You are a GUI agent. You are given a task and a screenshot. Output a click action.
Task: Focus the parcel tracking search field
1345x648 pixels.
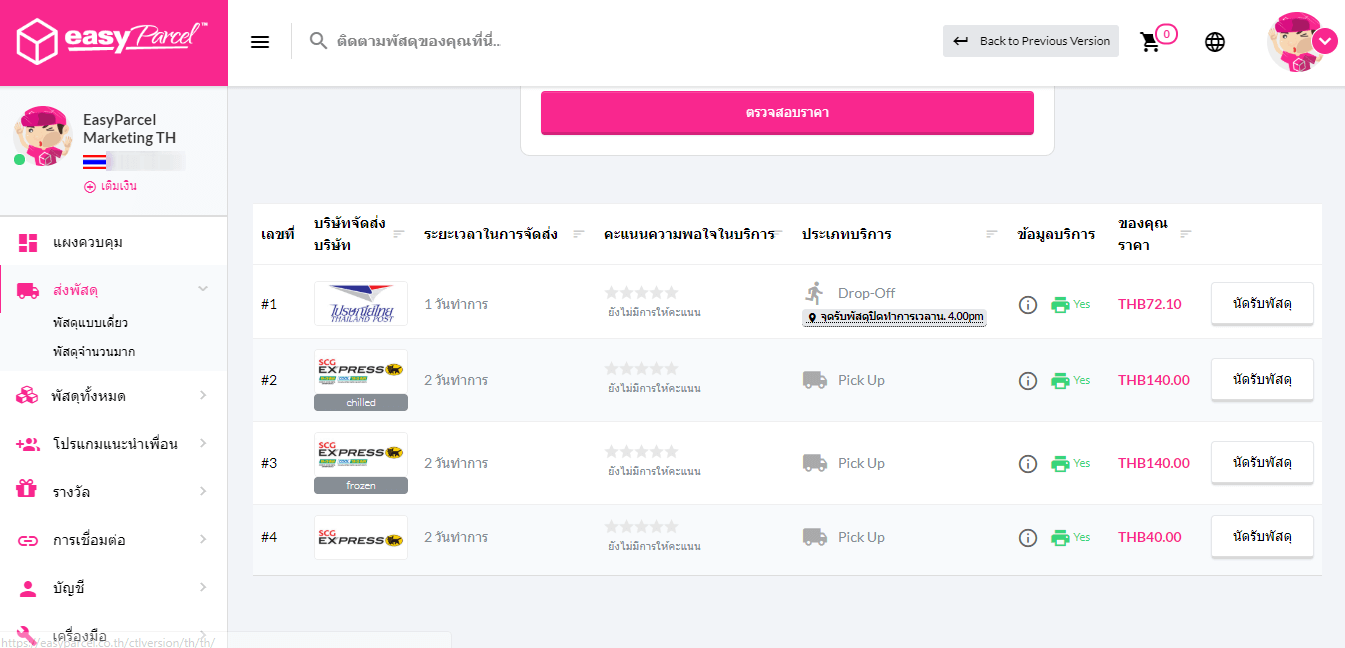pos(418,41)
